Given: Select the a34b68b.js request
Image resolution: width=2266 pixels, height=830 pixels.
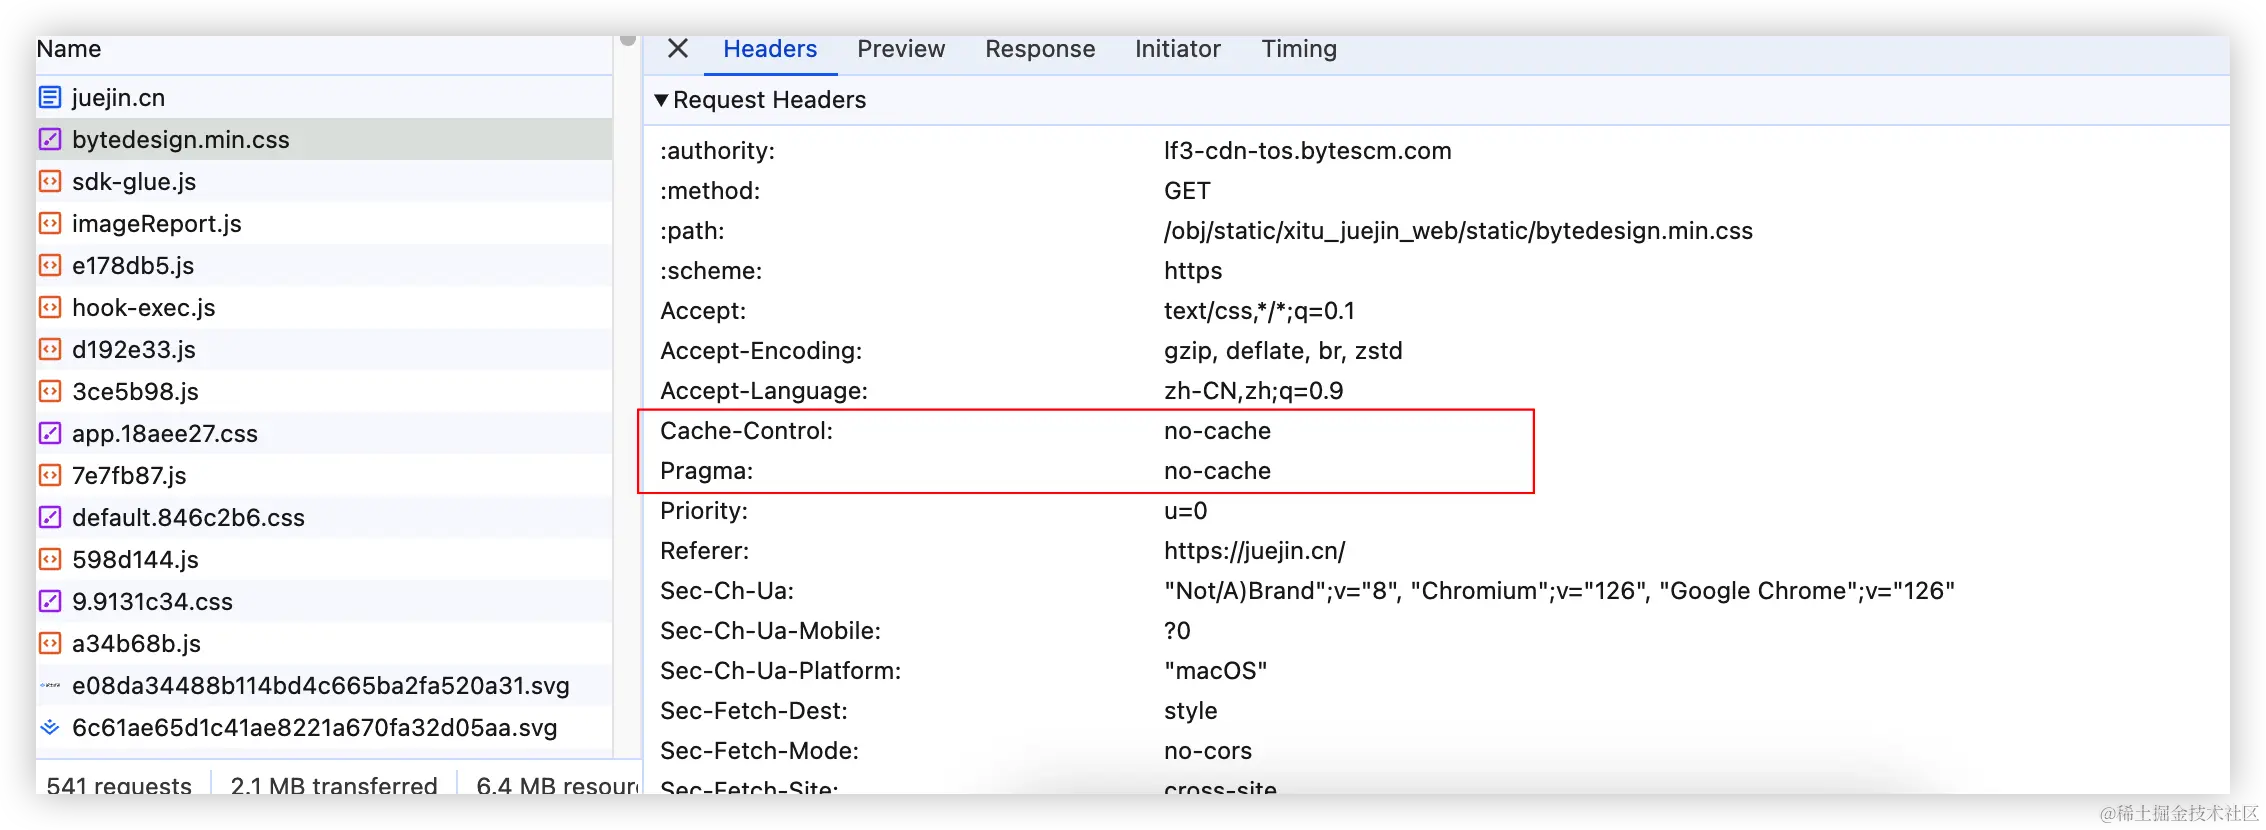Looking at the screenshot, I should pyautogui.click(x=324, y=643).
